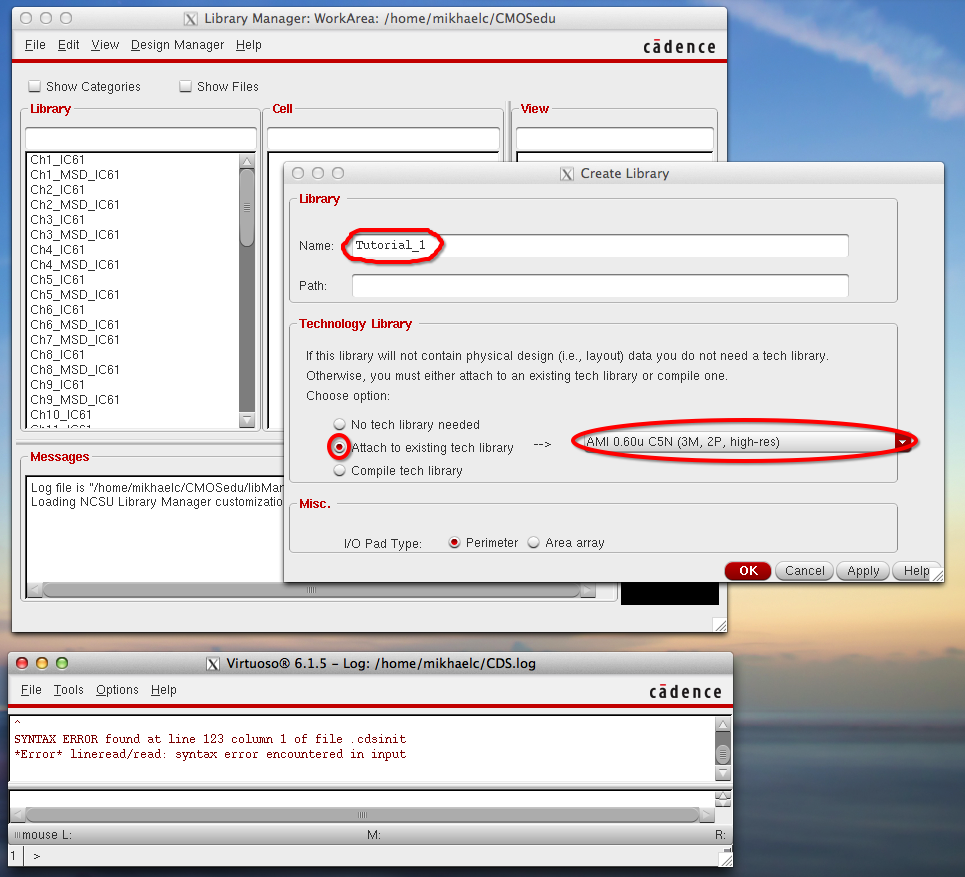This screenshot has height=877, width=965.
Task: Focus the library Name field
Action: (600, 245)
